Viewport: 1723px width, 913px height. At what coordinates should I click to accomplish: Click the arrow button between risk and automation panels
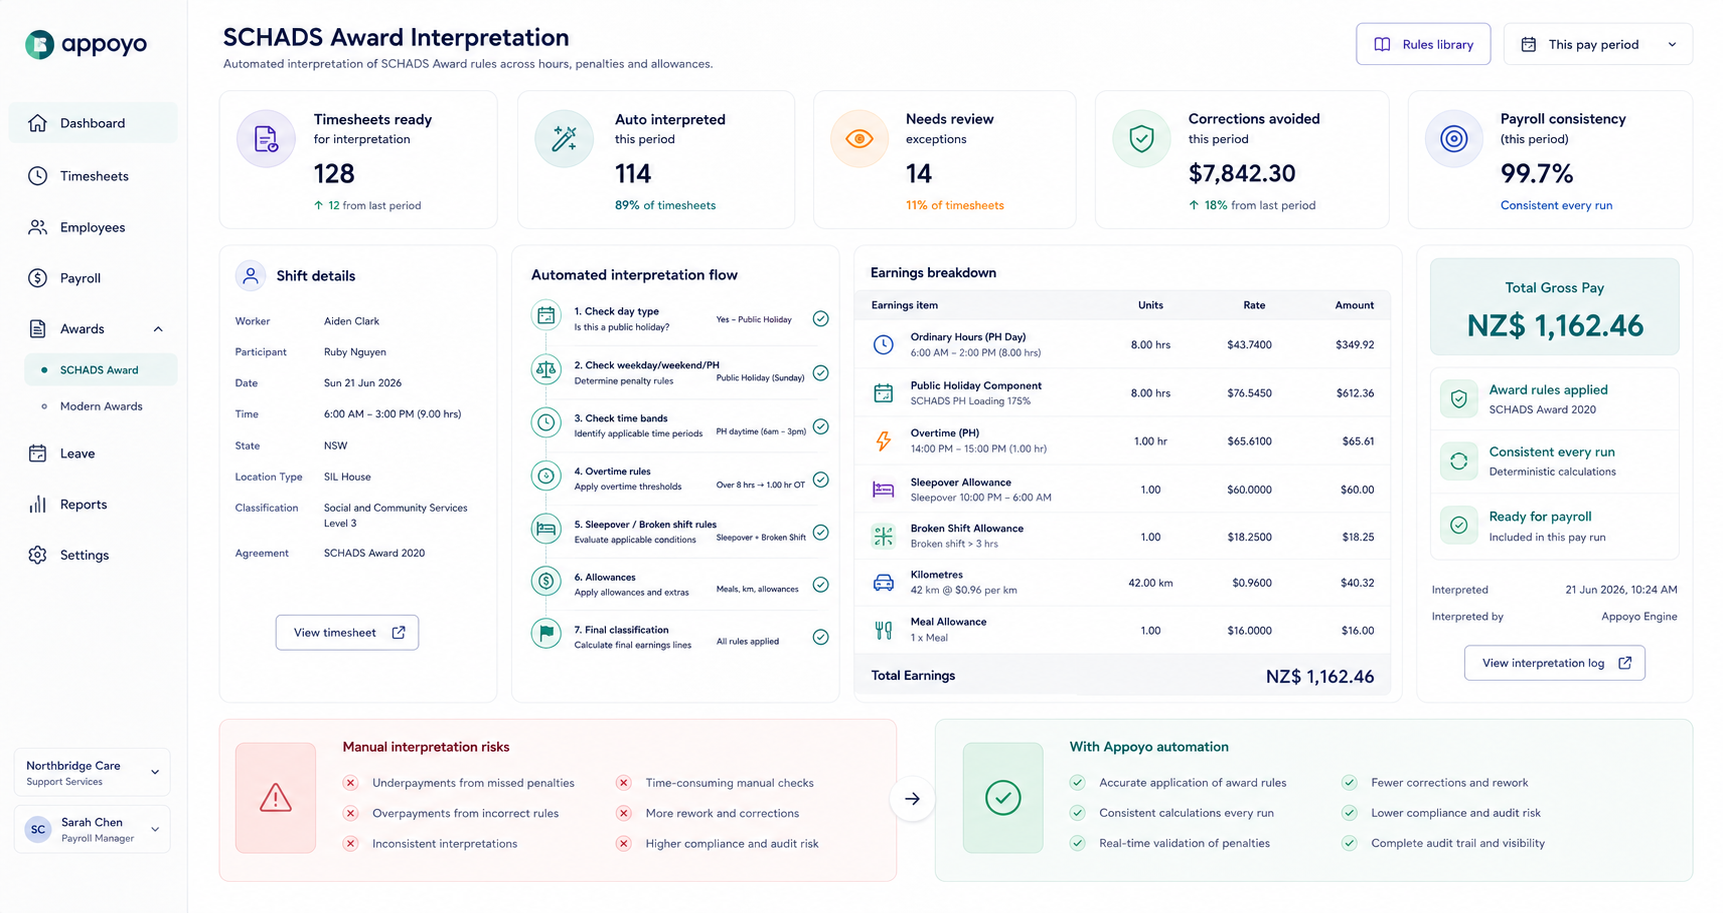[912, 799]
